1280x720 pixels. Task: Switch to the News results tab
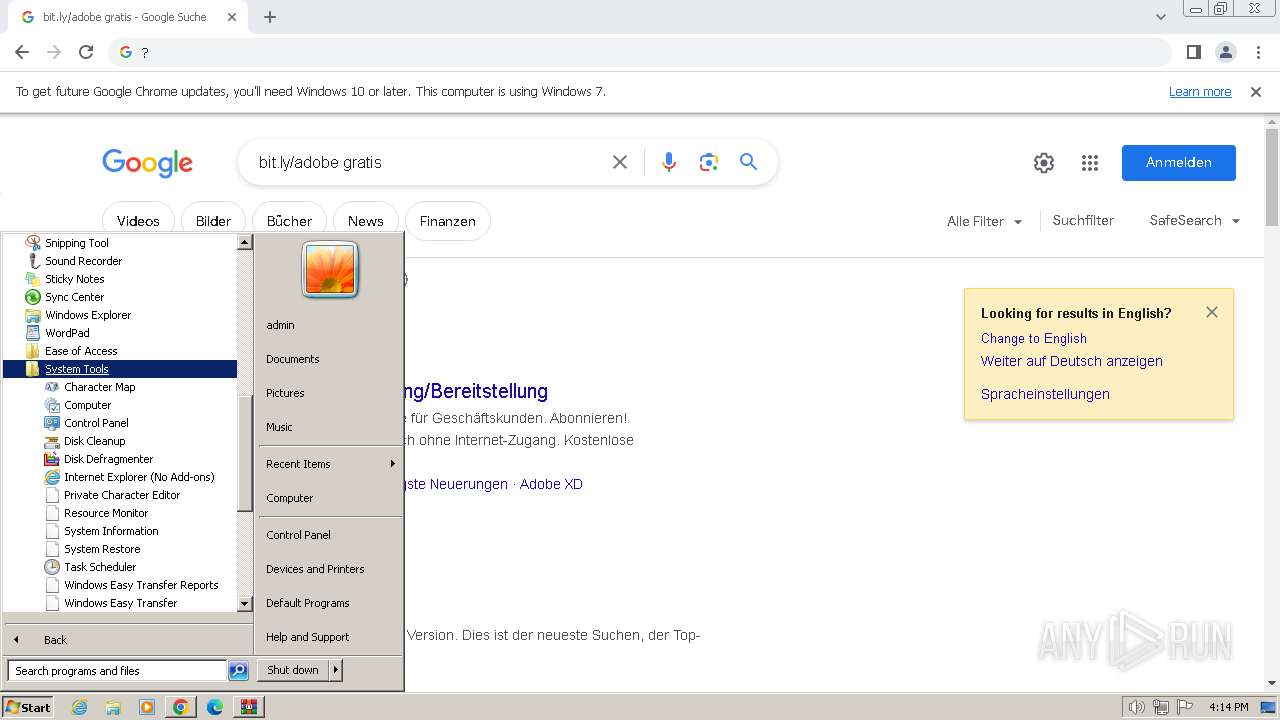[365, 221]
